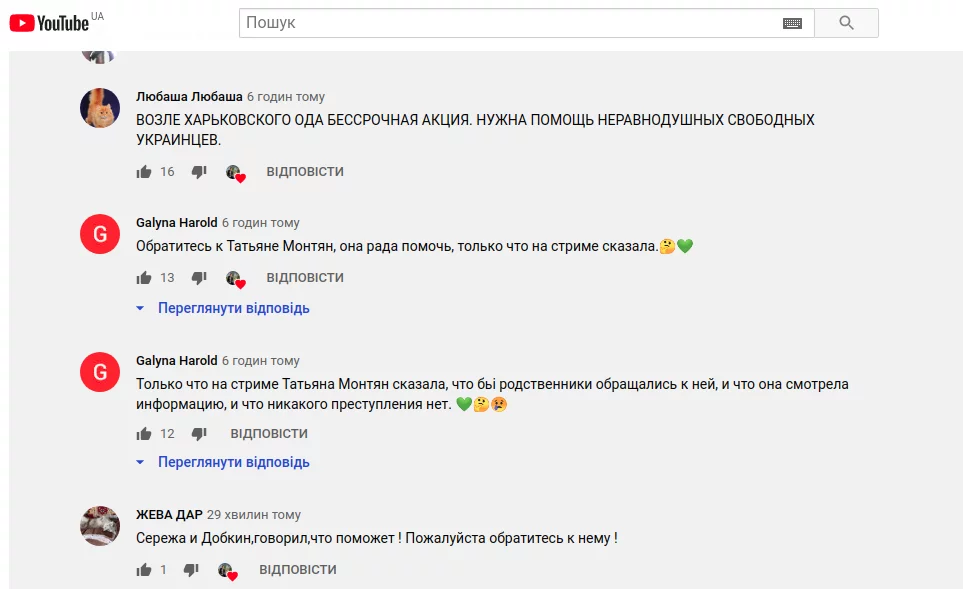Screen dimensions: 963x589
Task: Open Любаша Любаша's cat avatar
Action: coord(100,108)
